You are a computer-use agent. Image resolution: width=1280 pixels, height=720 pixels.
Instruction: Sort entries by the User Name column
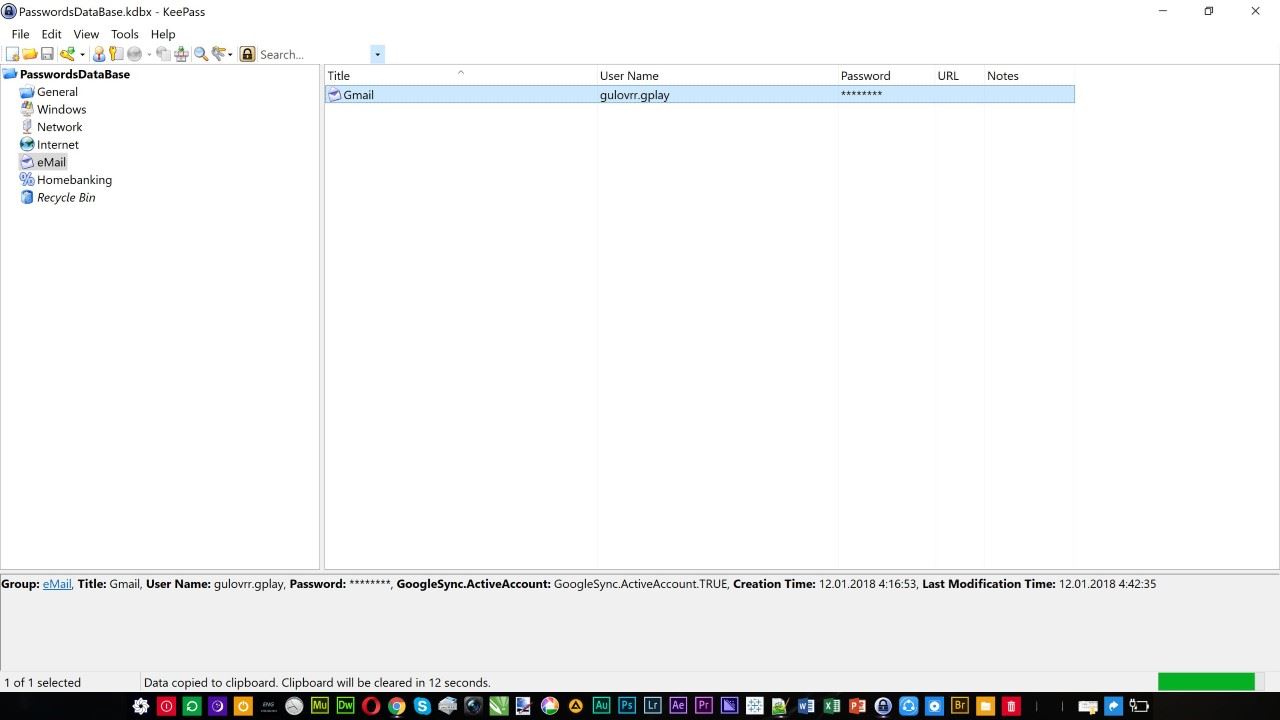(x=717, y=76)
